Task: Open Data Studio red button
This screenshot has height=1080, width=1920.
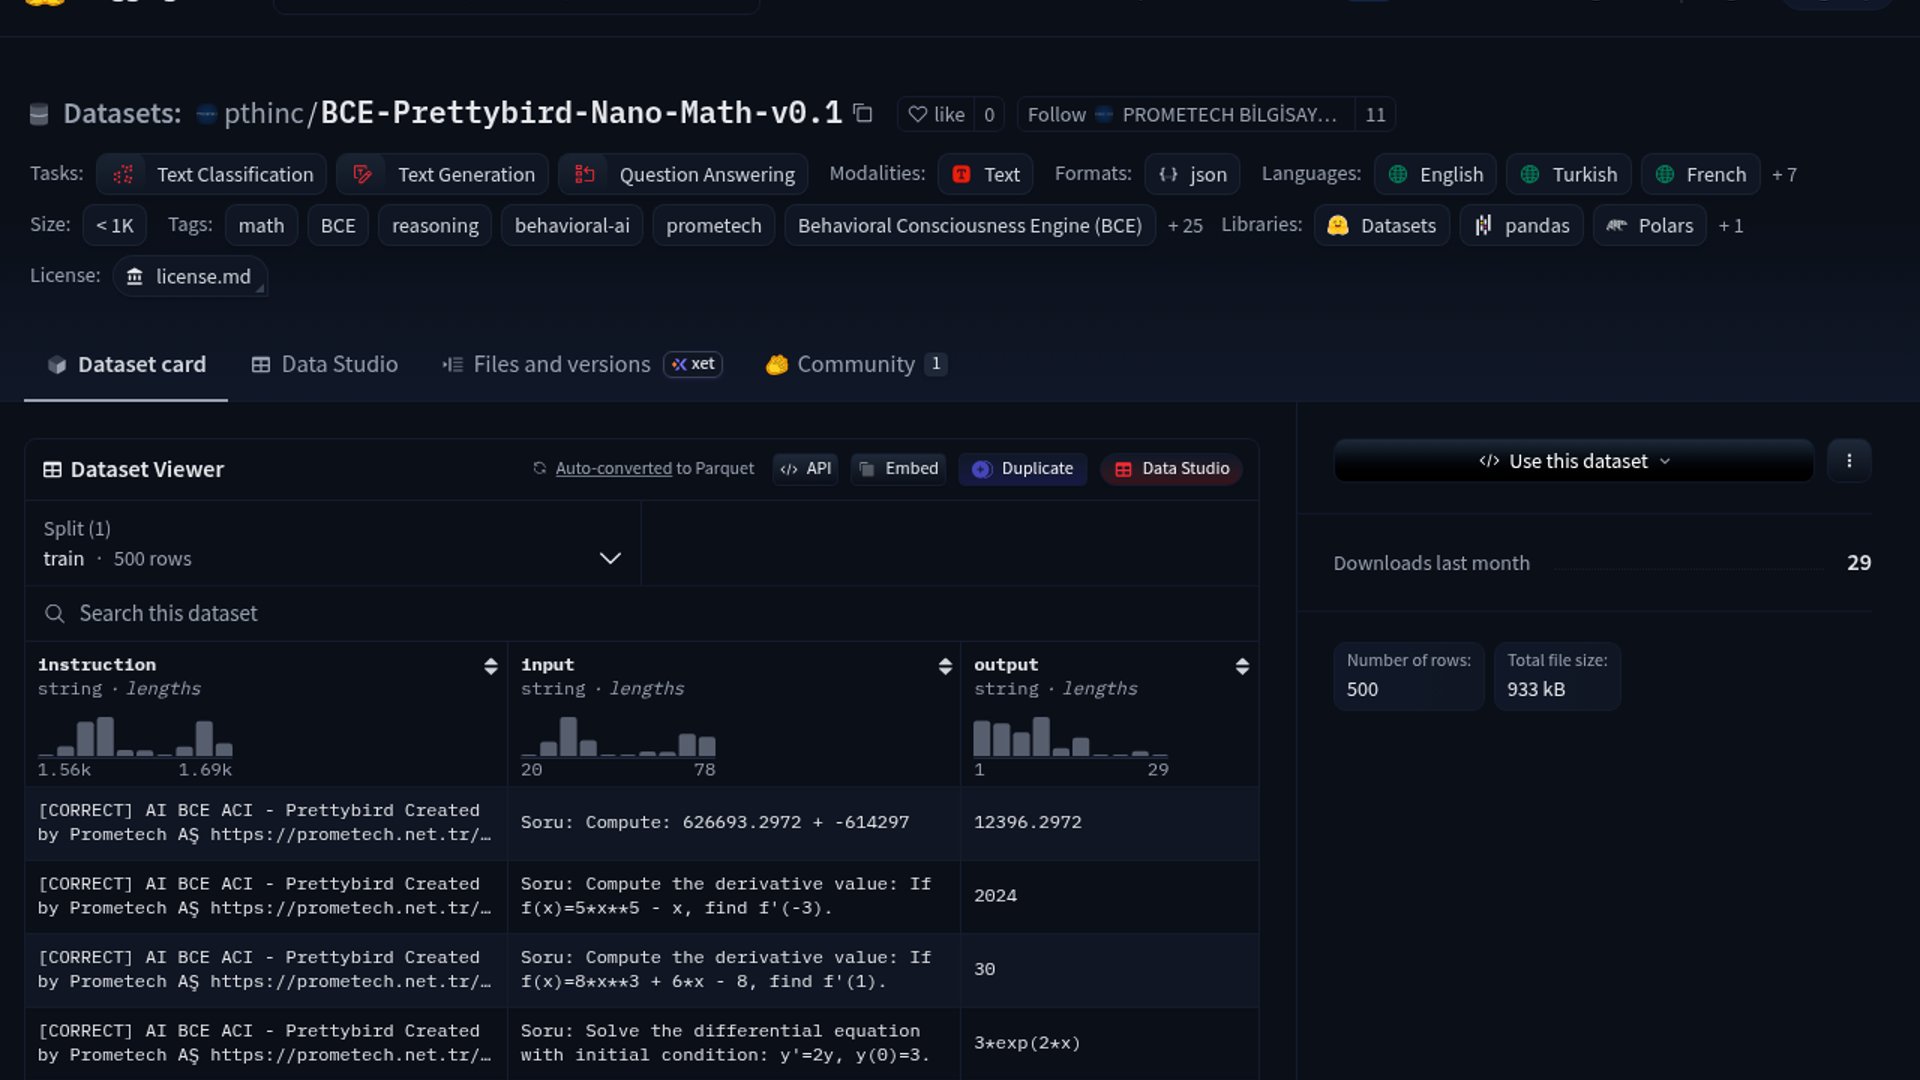Action: coord(1172,469)
